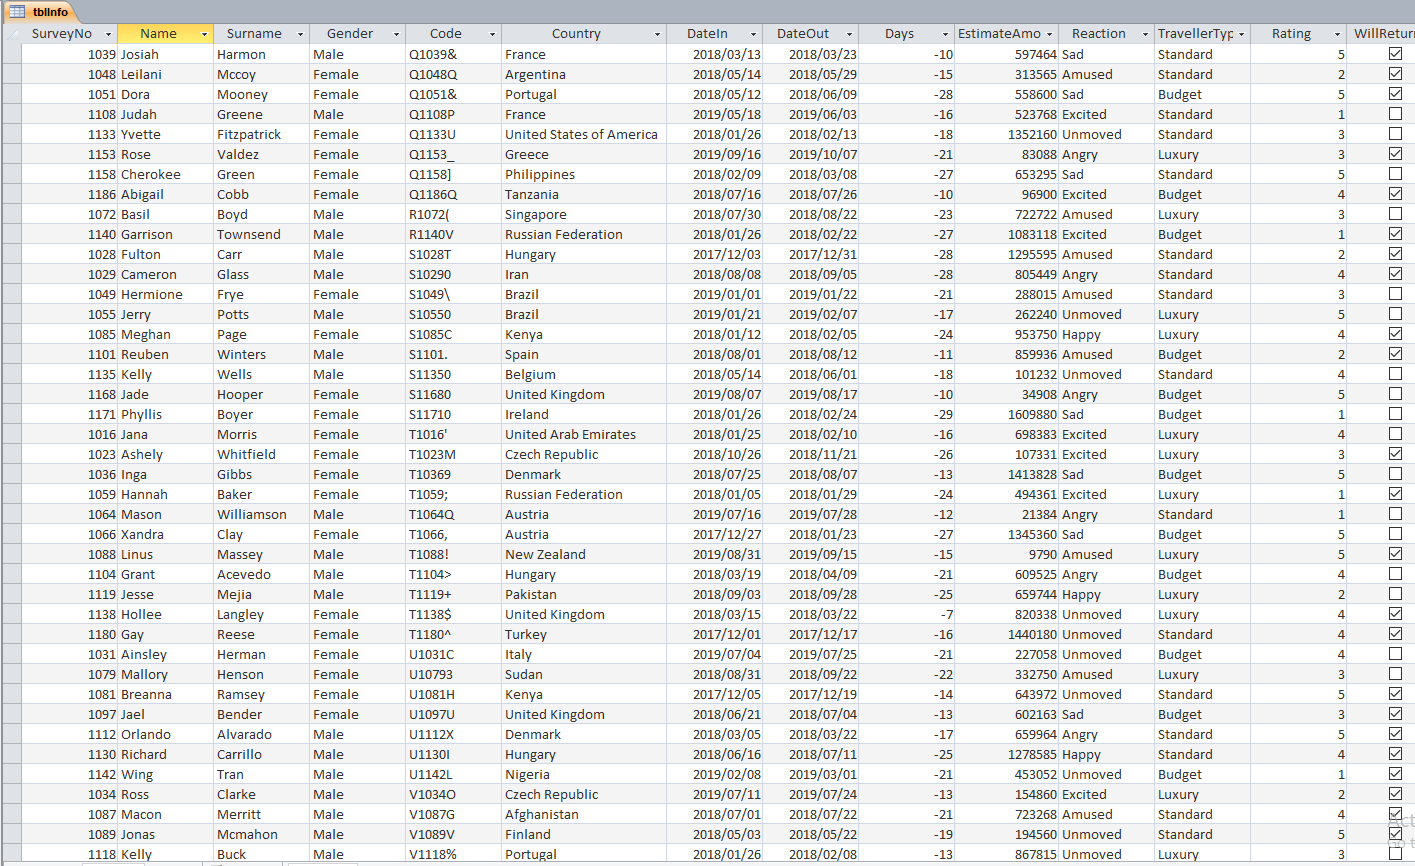This screenshot has height=866, width=1415.
Task: Toggle WillReturn for Orlando Alvarado
Action: (x=1395, y=733)
